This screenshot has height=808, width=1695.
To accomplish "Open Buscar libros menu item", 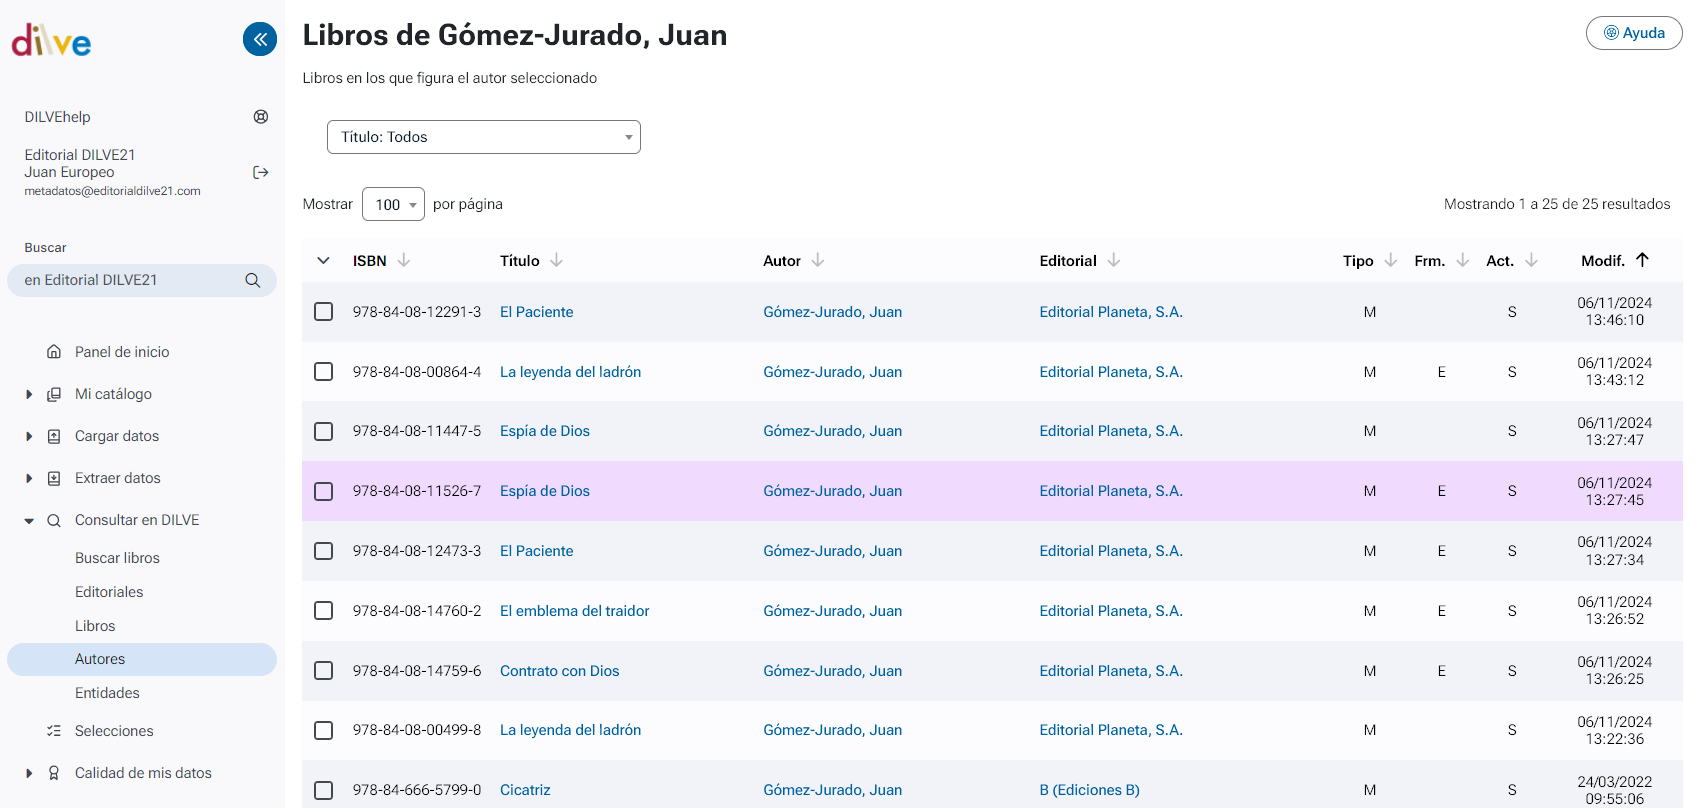I will point(117,558).
